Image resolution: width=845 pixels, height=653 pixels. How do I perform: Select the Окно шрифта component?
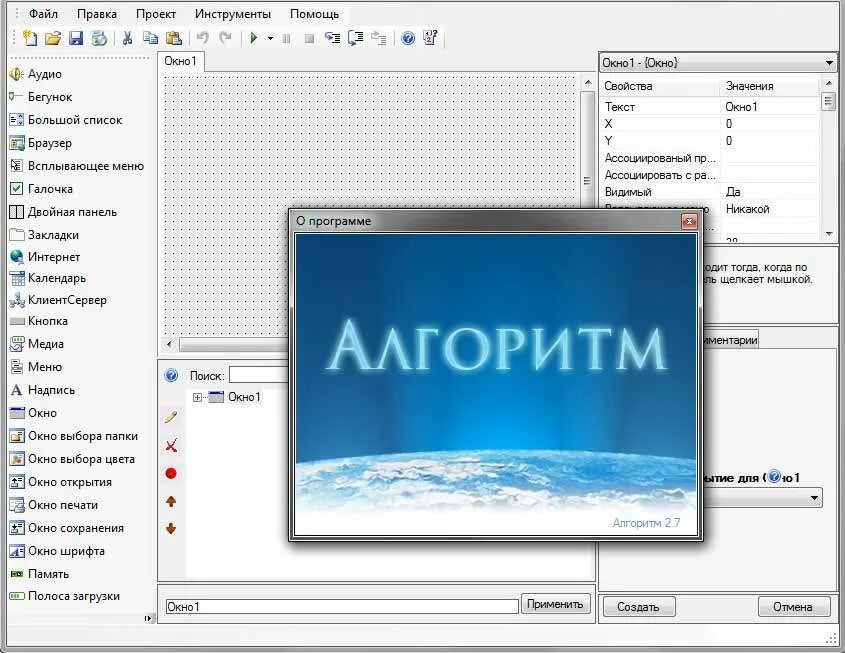coord(57,551)
